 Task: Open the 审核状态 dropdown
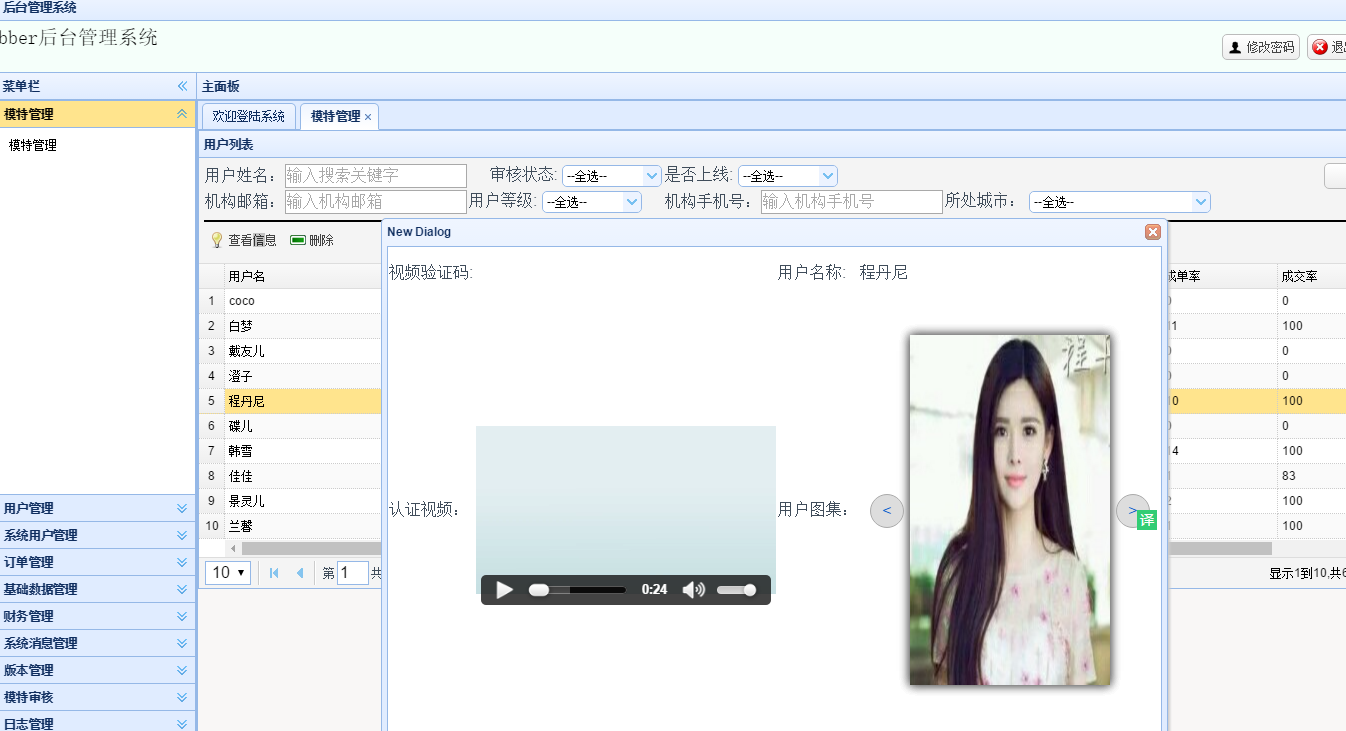[x=611, y=176]
